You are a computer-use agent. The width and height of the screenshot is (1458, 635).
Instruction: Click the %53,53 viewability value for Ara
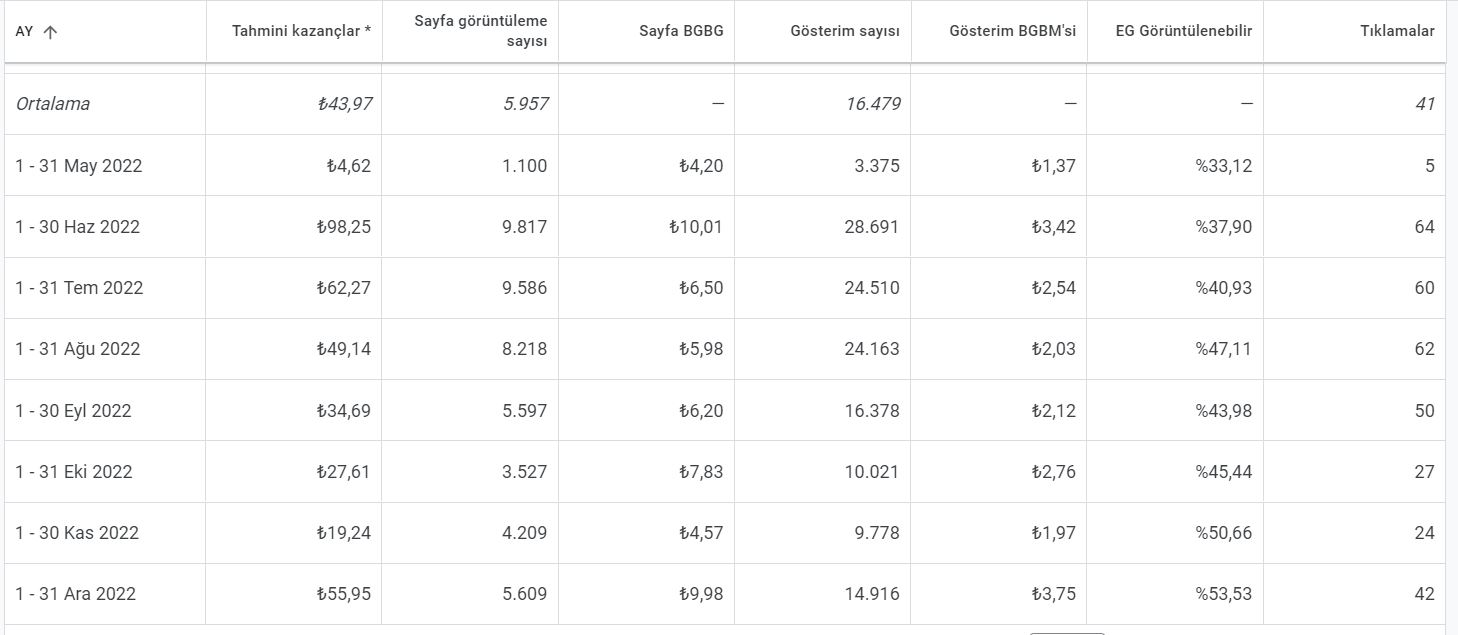(1223, 594)
